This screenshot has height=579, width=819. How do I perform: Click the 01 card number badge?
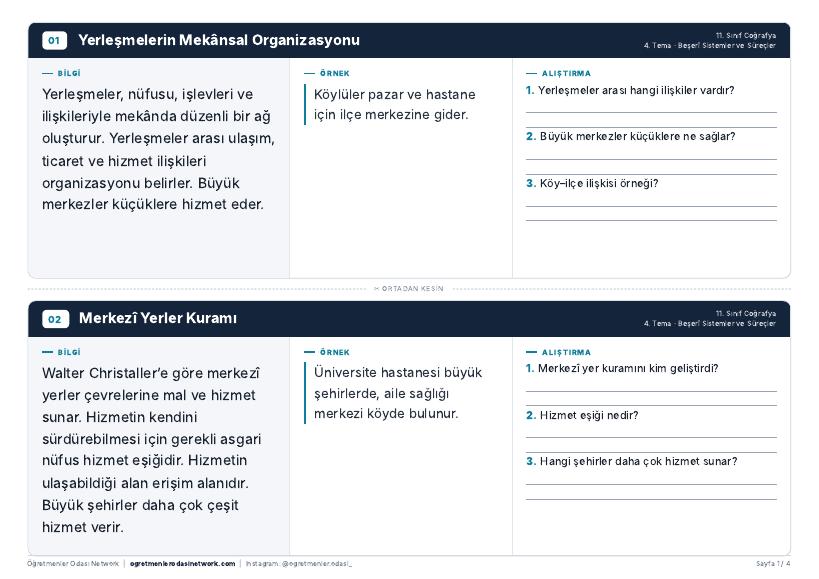click(x=54, y=40)
